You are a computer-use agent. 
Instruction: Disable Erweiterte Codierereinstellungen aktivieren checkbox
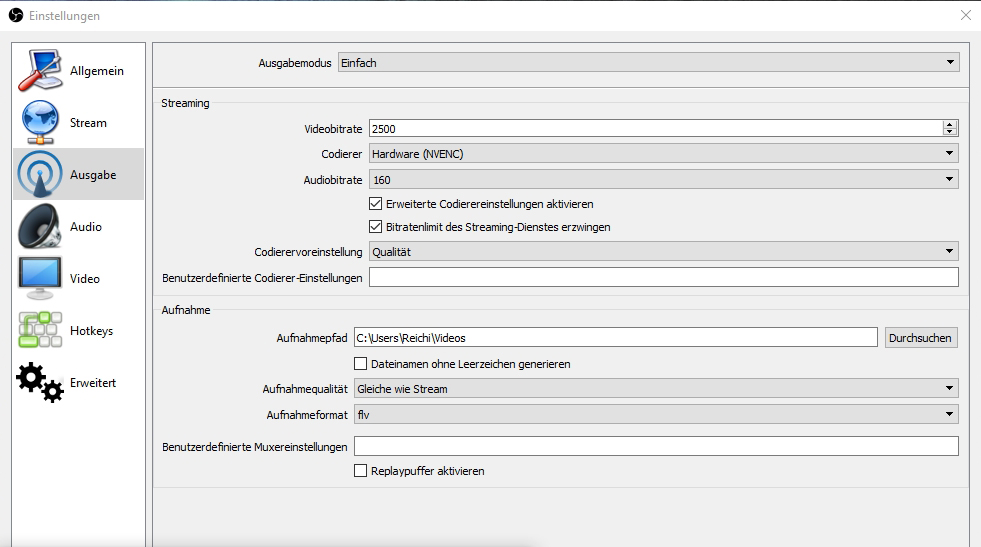pyautogui.click(x=376, y=203)
